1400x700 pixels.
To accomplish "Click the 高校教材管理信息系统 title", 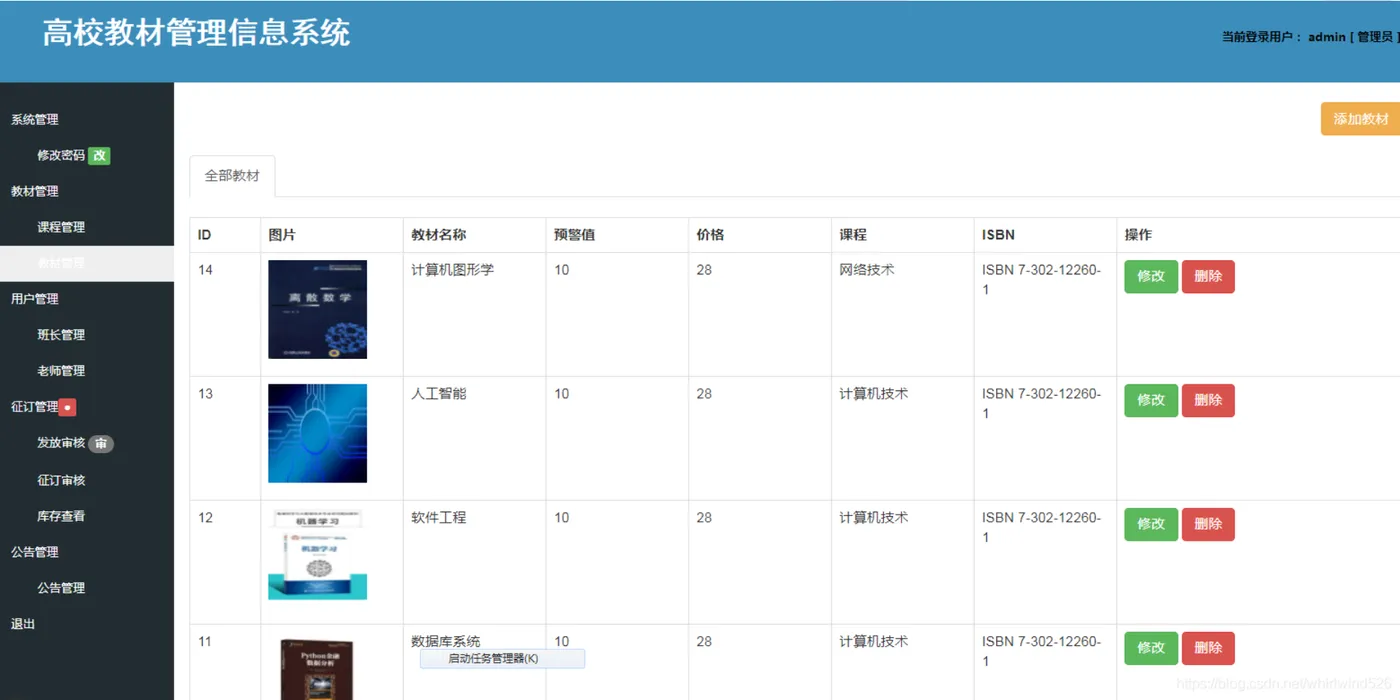I will tap(196, 33).
